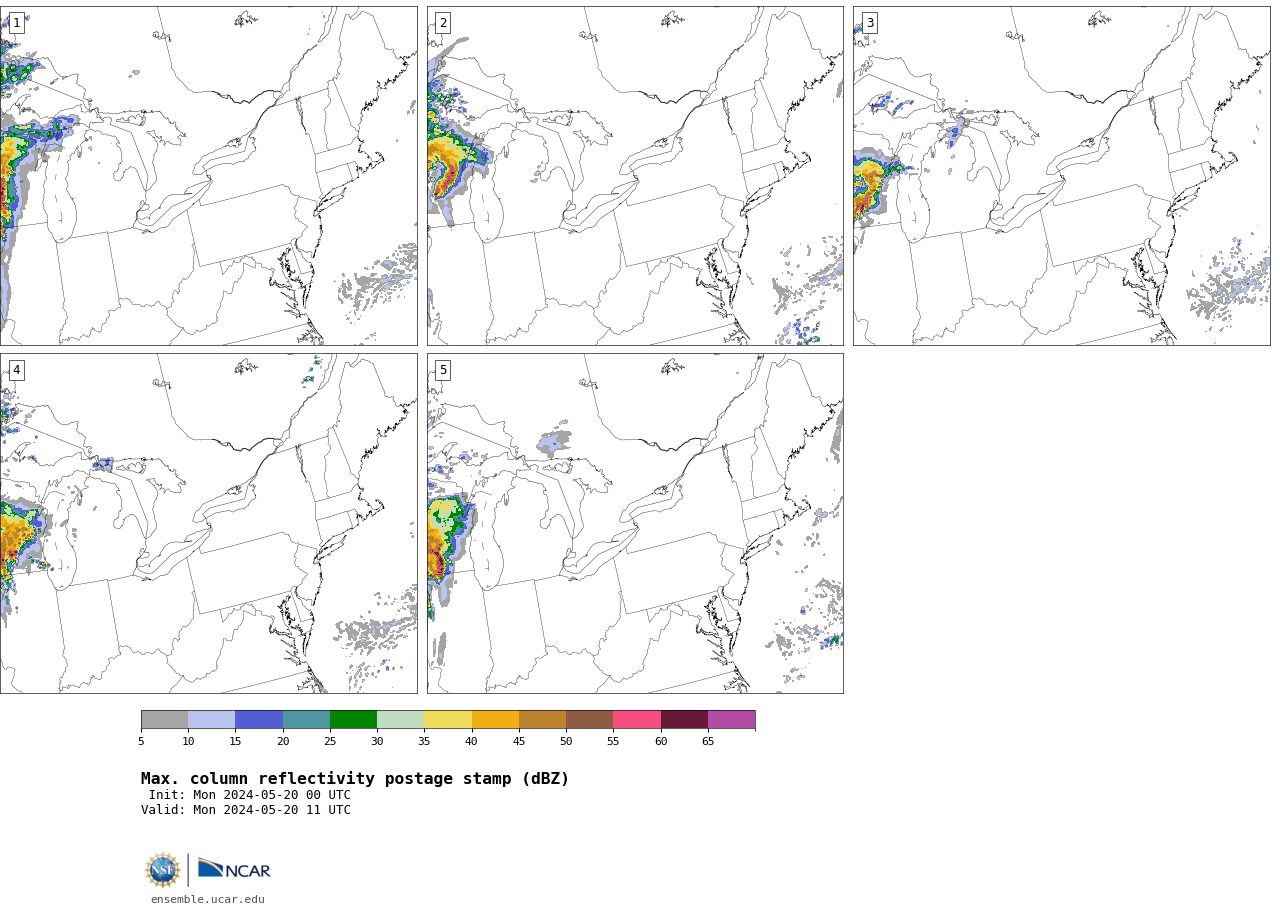Image resolution: width=1280 pixels, height=910 pixels.
Task: Click the NCAR logo
Action: pyautogui.click(x=234, y=869)
